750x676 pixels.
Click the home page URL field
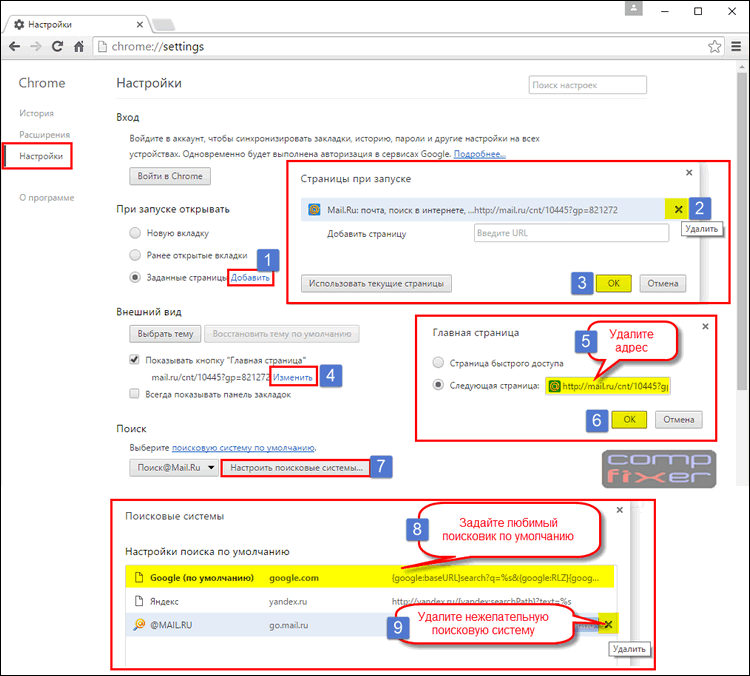[608, 386]
